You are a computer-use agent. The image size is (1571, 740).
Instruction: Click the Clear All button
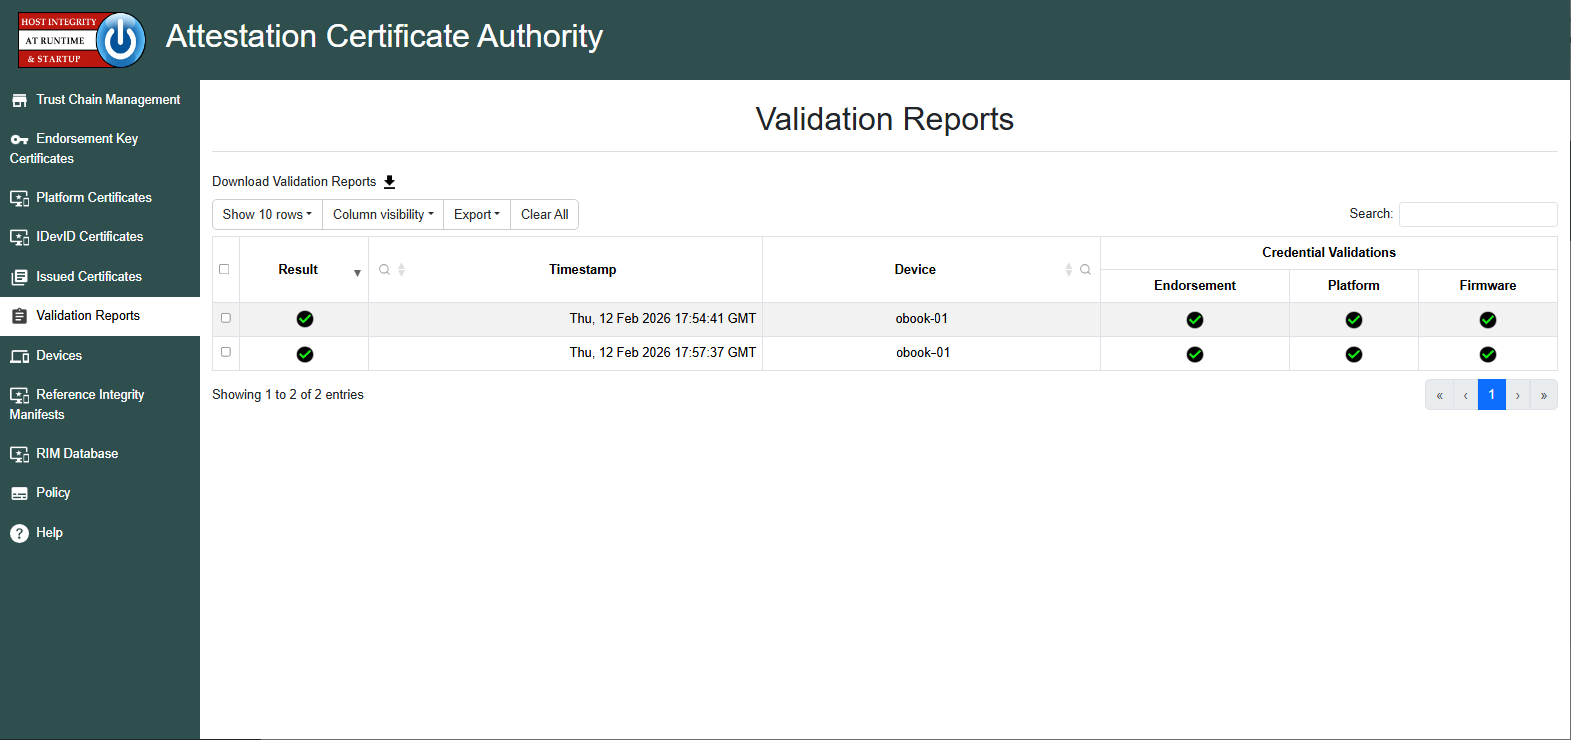(545, 215)
